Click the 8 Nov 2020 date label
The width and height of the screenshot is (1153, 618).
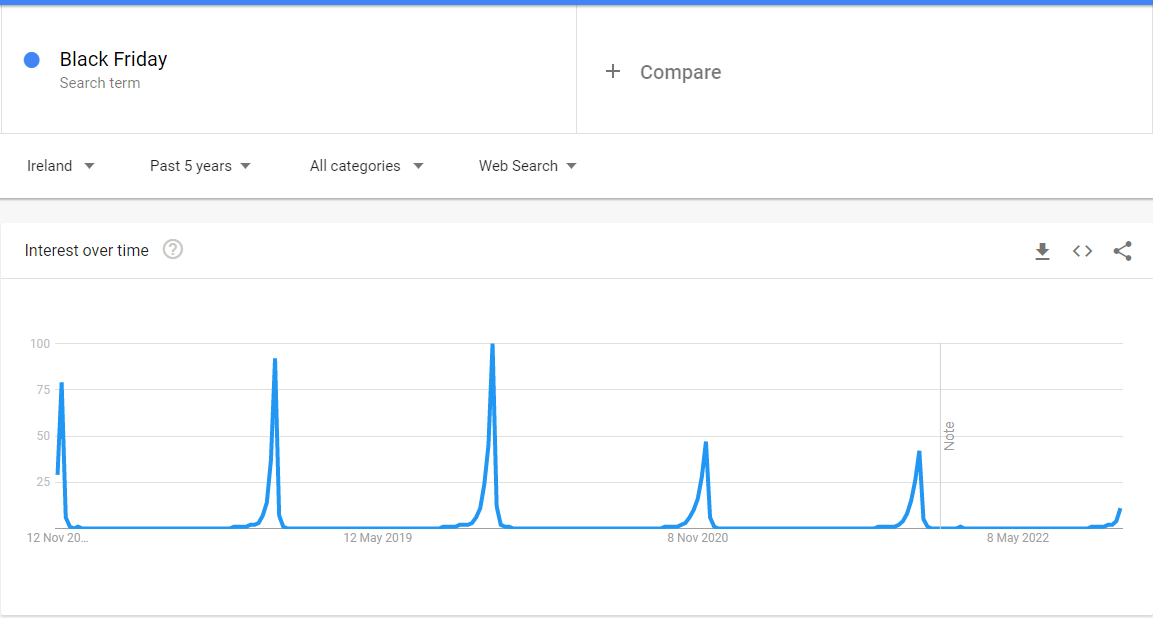click(697, 537)
